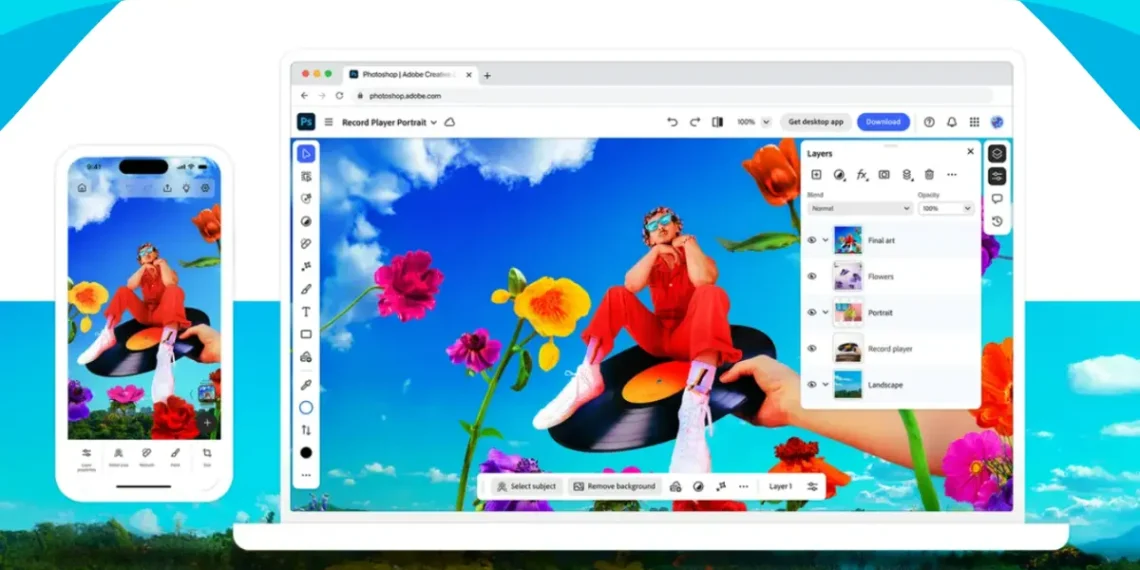The image size is (1140, 570).
Task: Select the Brush tool in the left toolbar
Action: [306, 289]
